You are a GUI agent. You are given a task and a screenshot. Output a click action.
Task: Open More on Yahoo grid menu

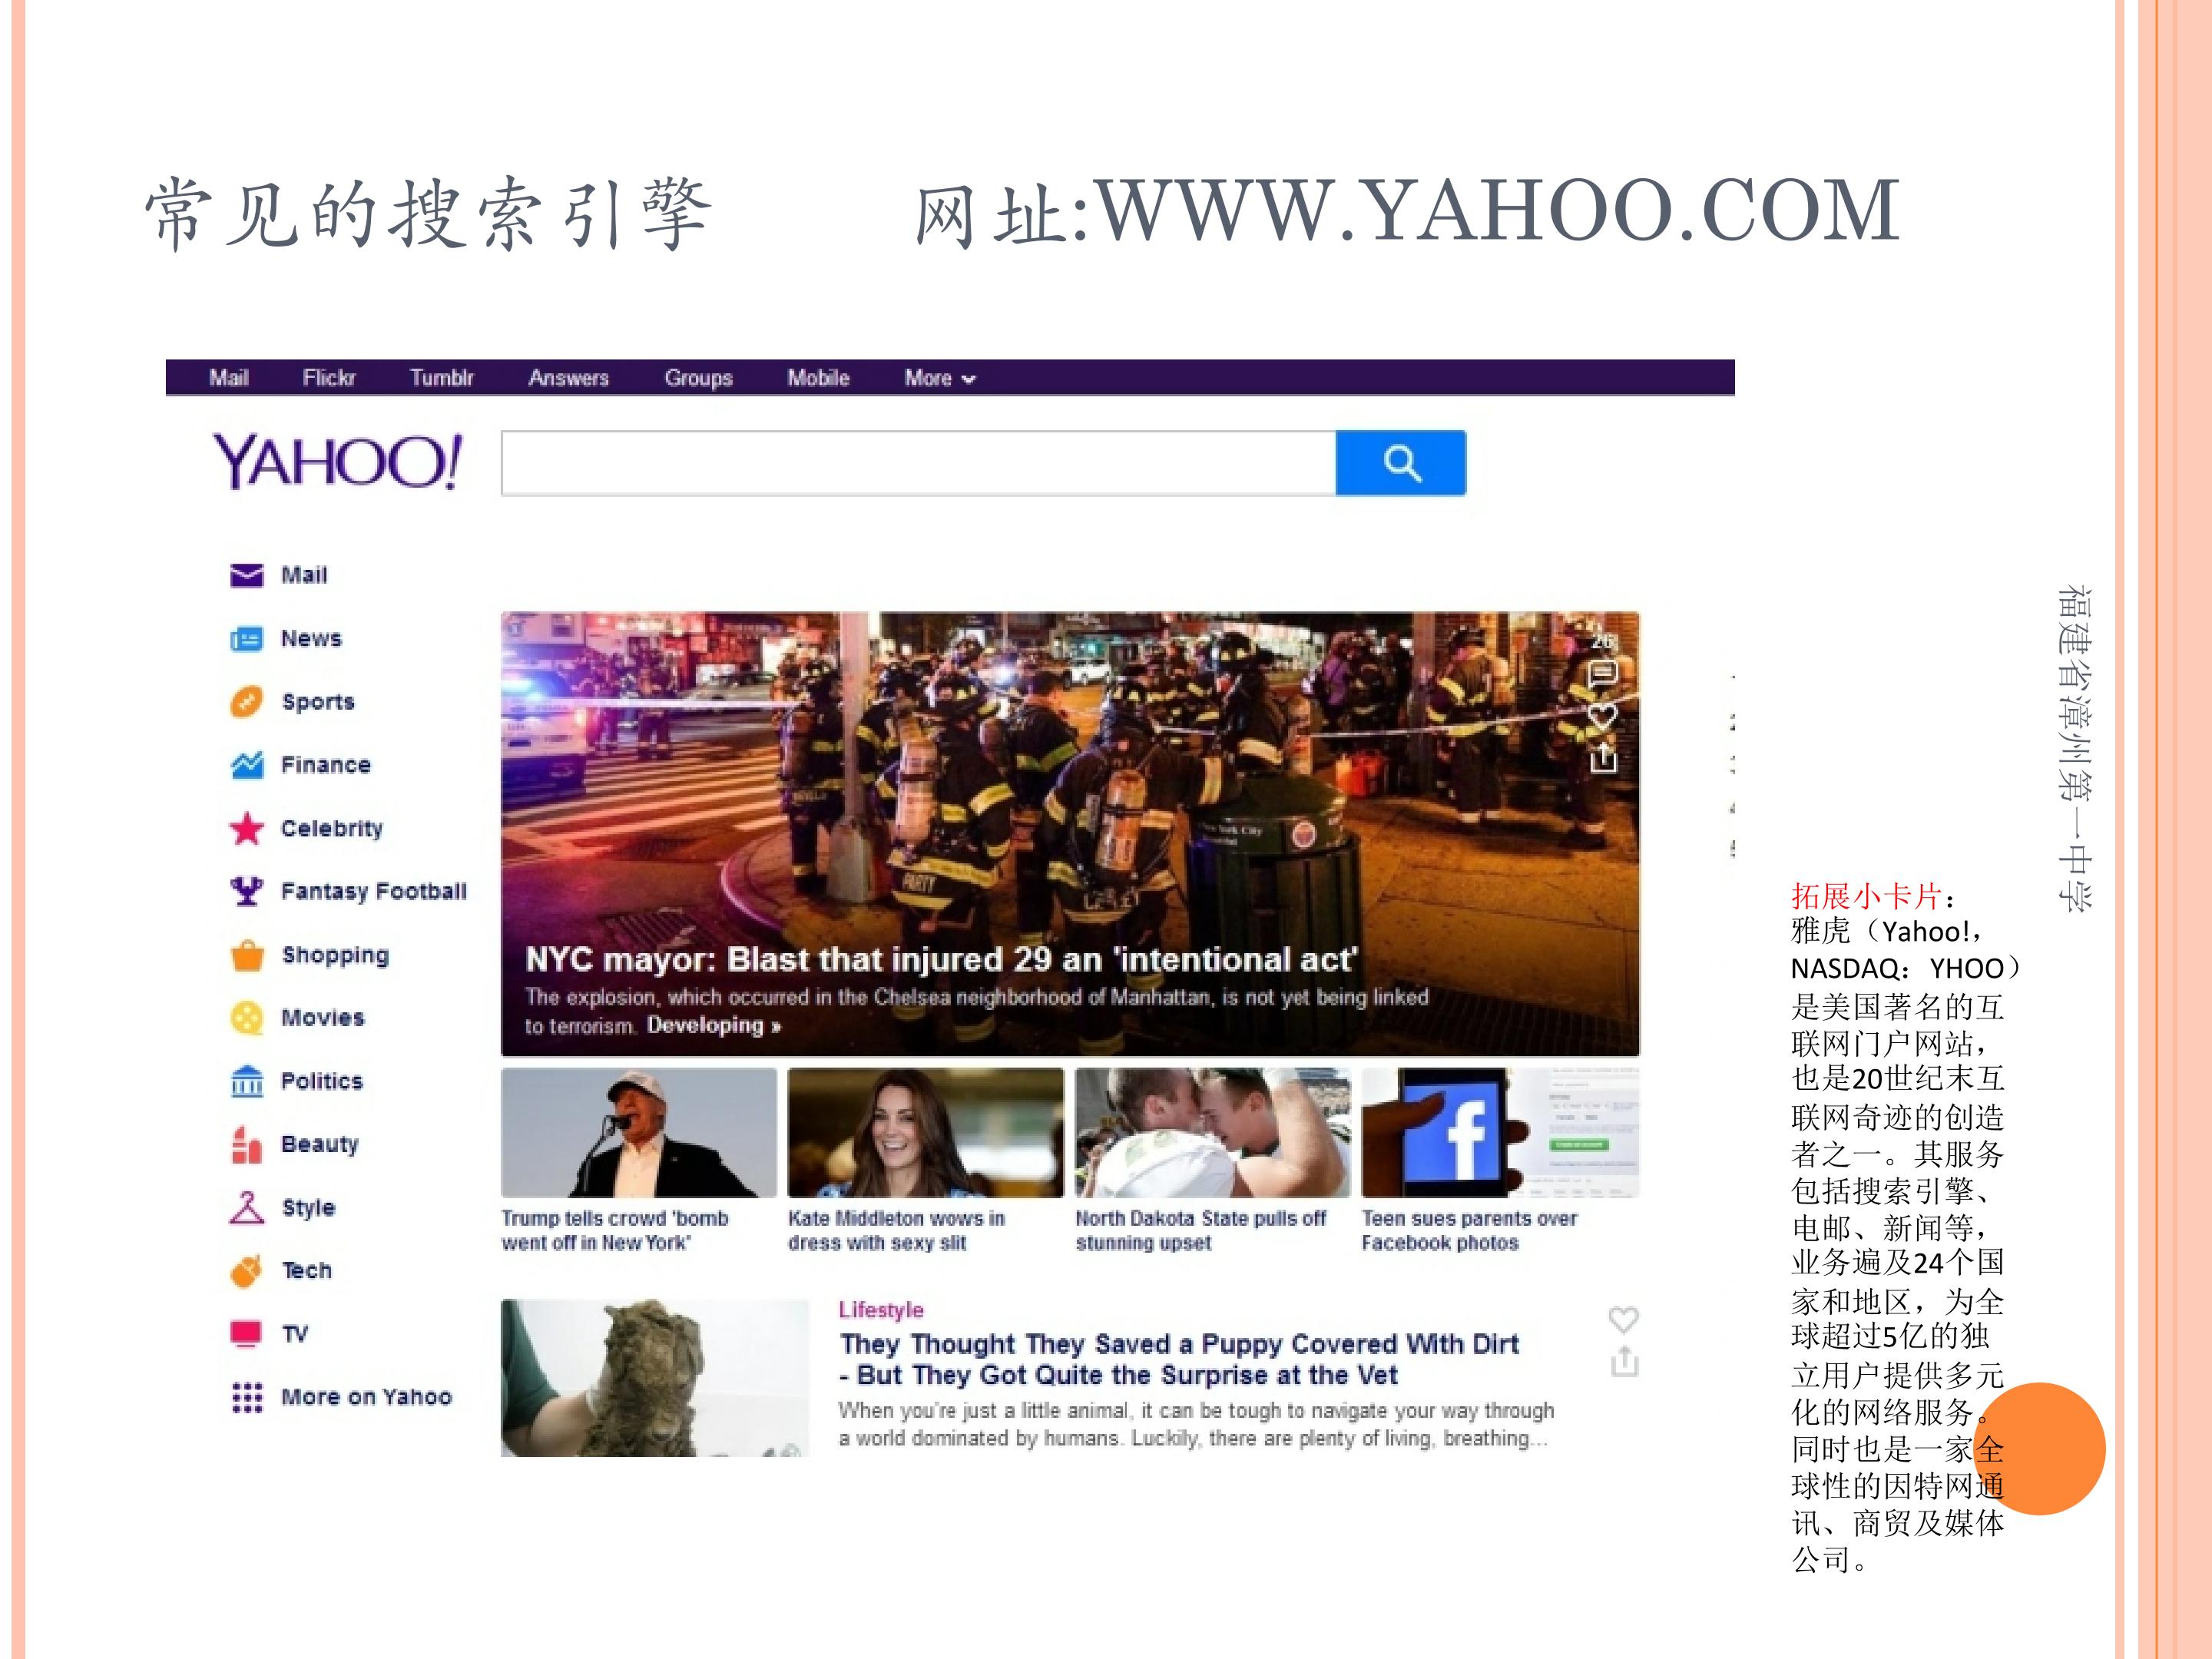(x=246, y=1397)
